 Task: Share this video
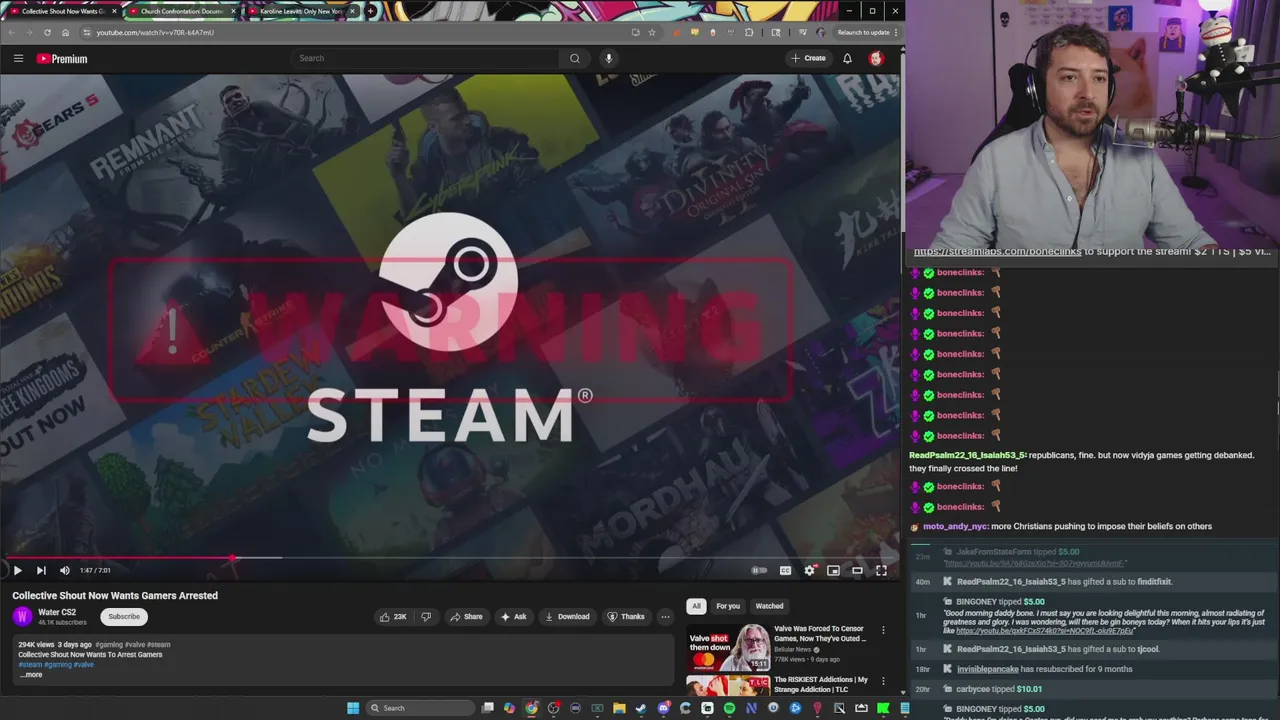(466, 616)
